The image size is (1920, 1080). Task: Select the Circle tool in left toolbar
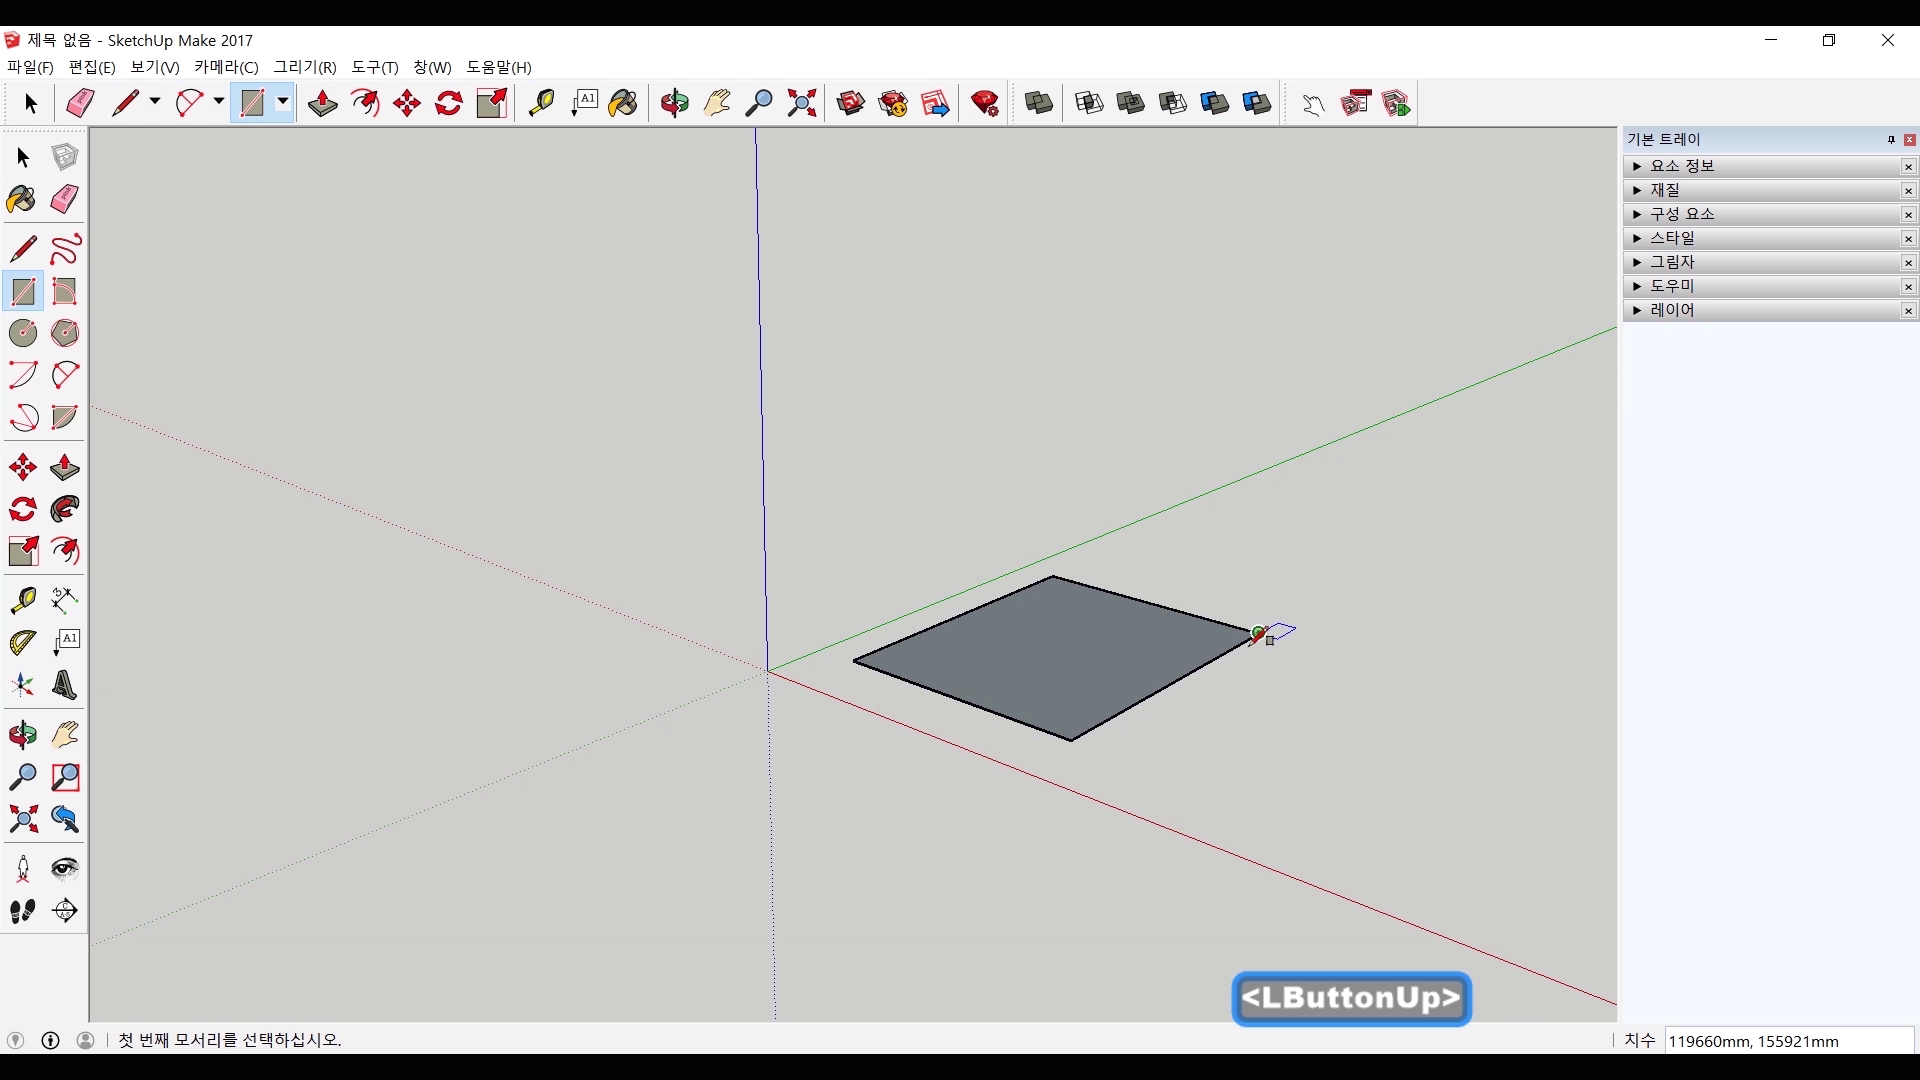point(22,333)
